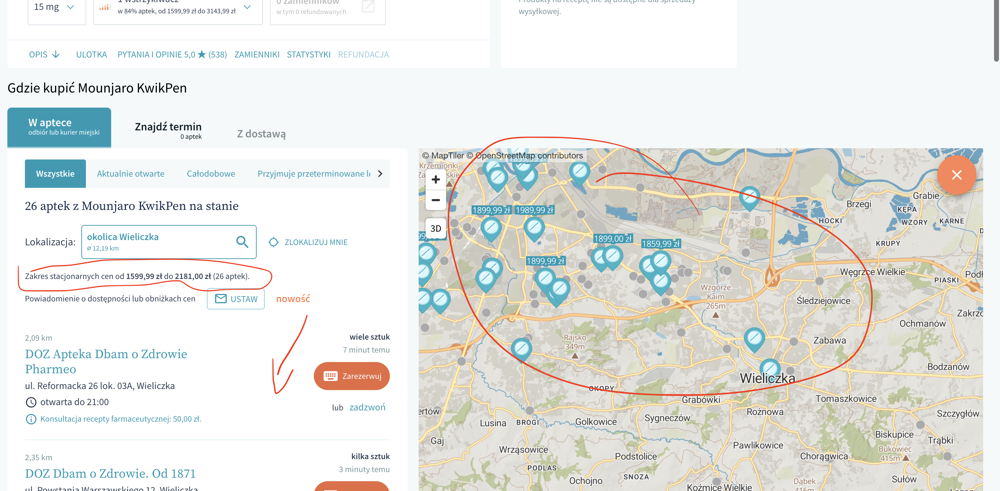Click ul. Reformacka 26 lok. 03A address
Image resolution: width=1000 pixels, height=491 pixels.
100,386
